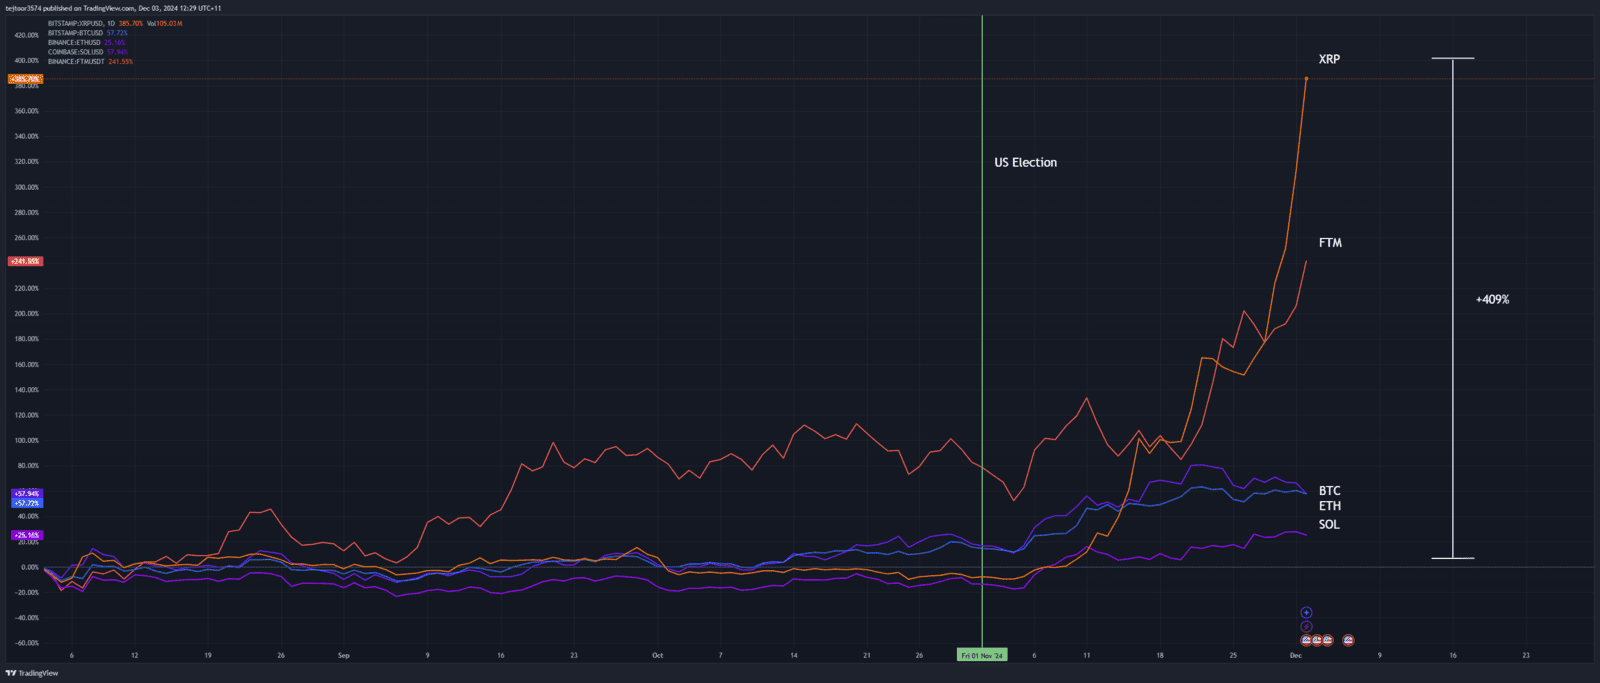Click the US Election text annotation

1025,162
